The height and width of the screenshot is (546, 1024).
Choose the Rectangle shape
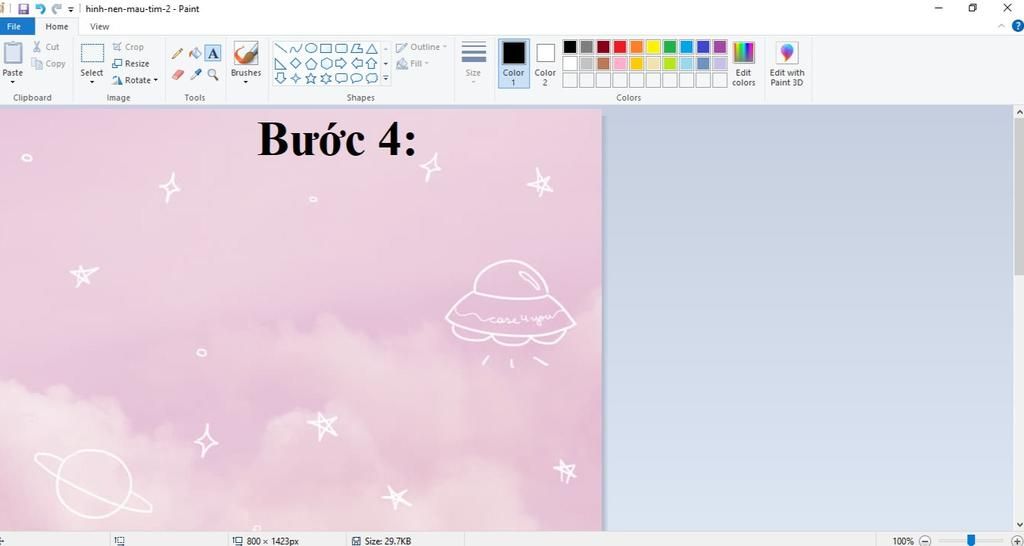tap(326, 48)
